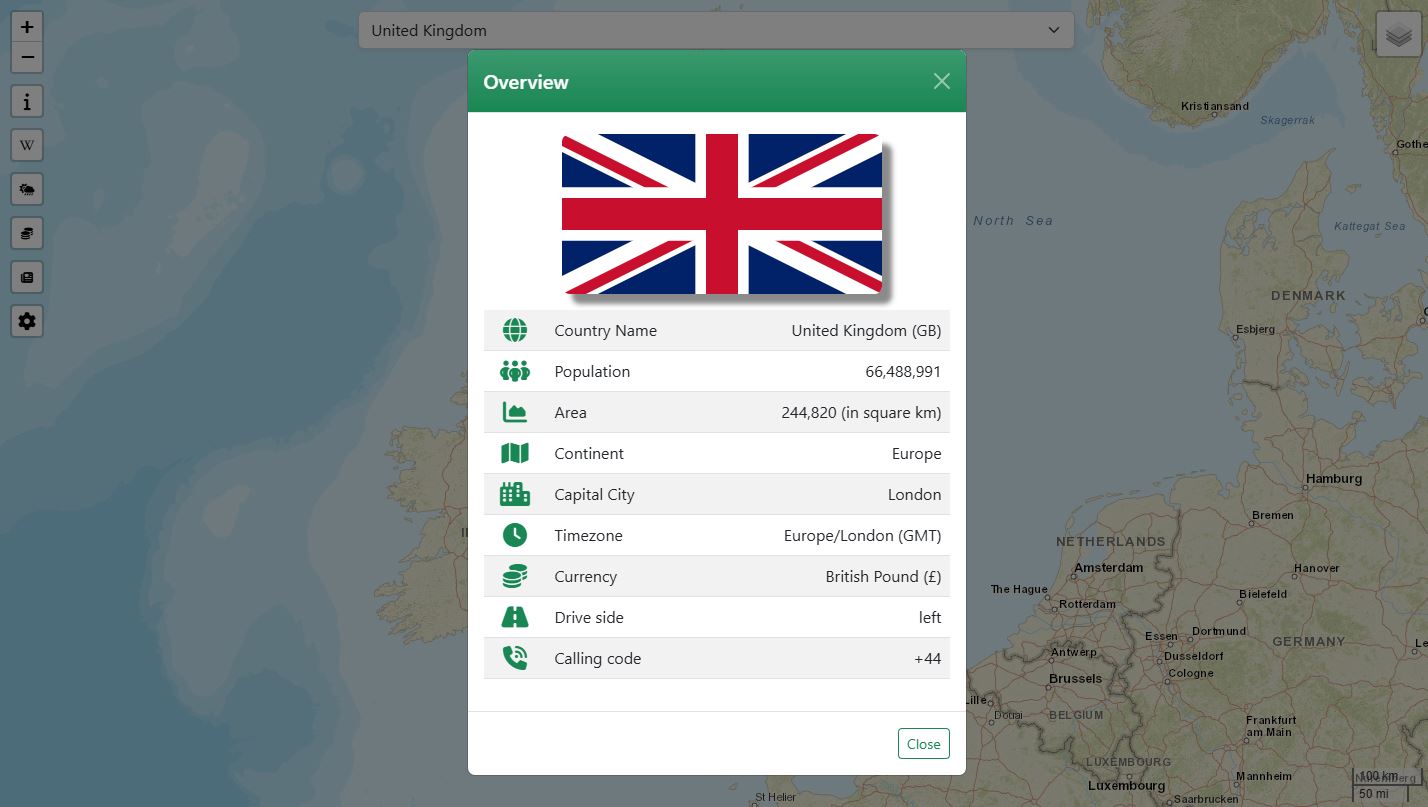Open the Wikipedia button in sidebar
Viewport: 1428px width, 807px height.
click(x=27, y=145)
